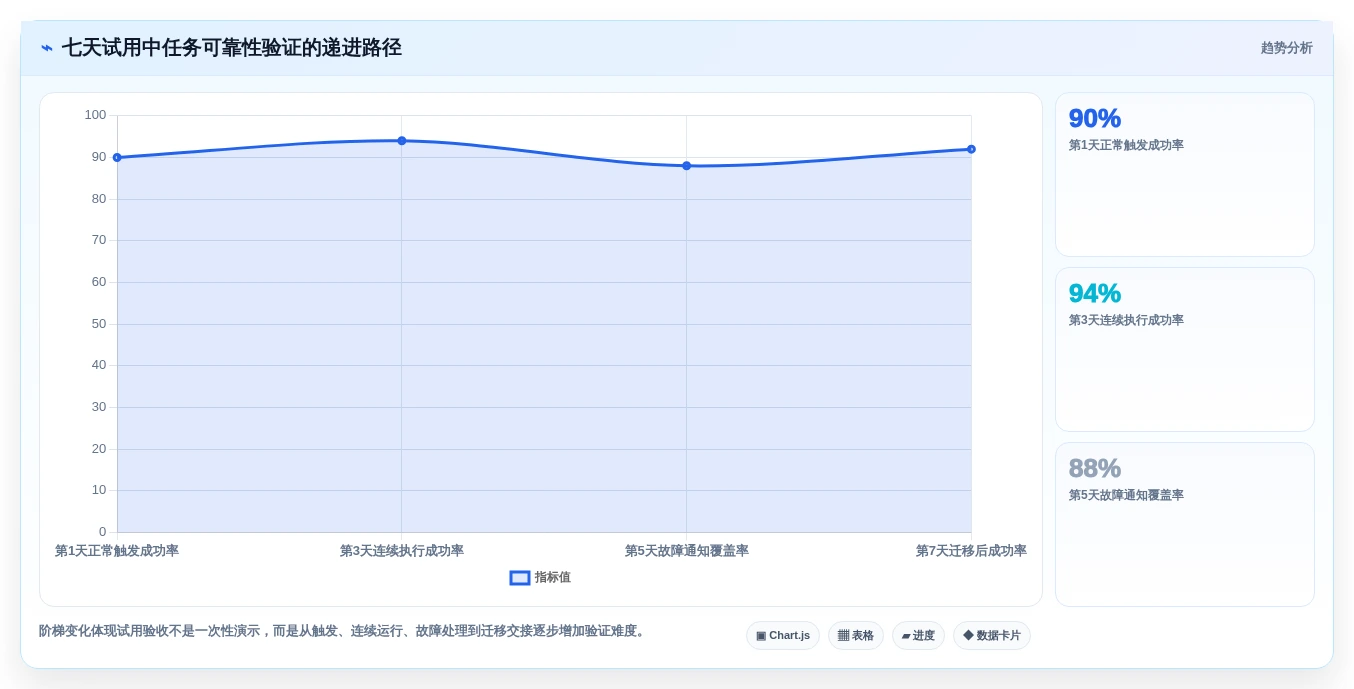Viewport: 1354px width, 689px height.
Task: Click the lightning icon beside the title
Action: [x=47, y=48]
